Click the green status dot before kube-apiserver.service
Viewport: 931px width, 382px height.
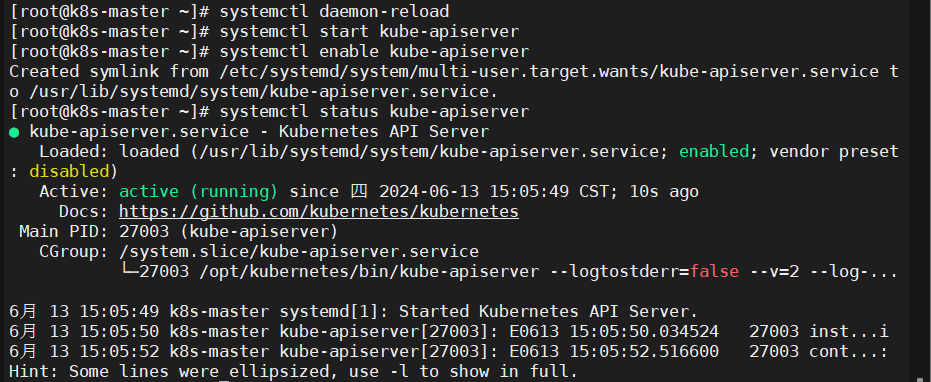pos(14,132)
